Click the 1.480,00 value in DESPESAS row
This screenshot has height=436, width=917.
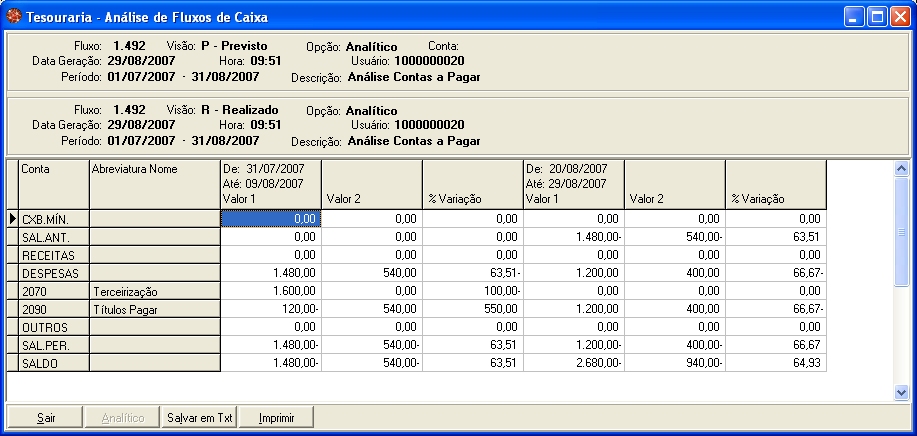pos(271,274)
